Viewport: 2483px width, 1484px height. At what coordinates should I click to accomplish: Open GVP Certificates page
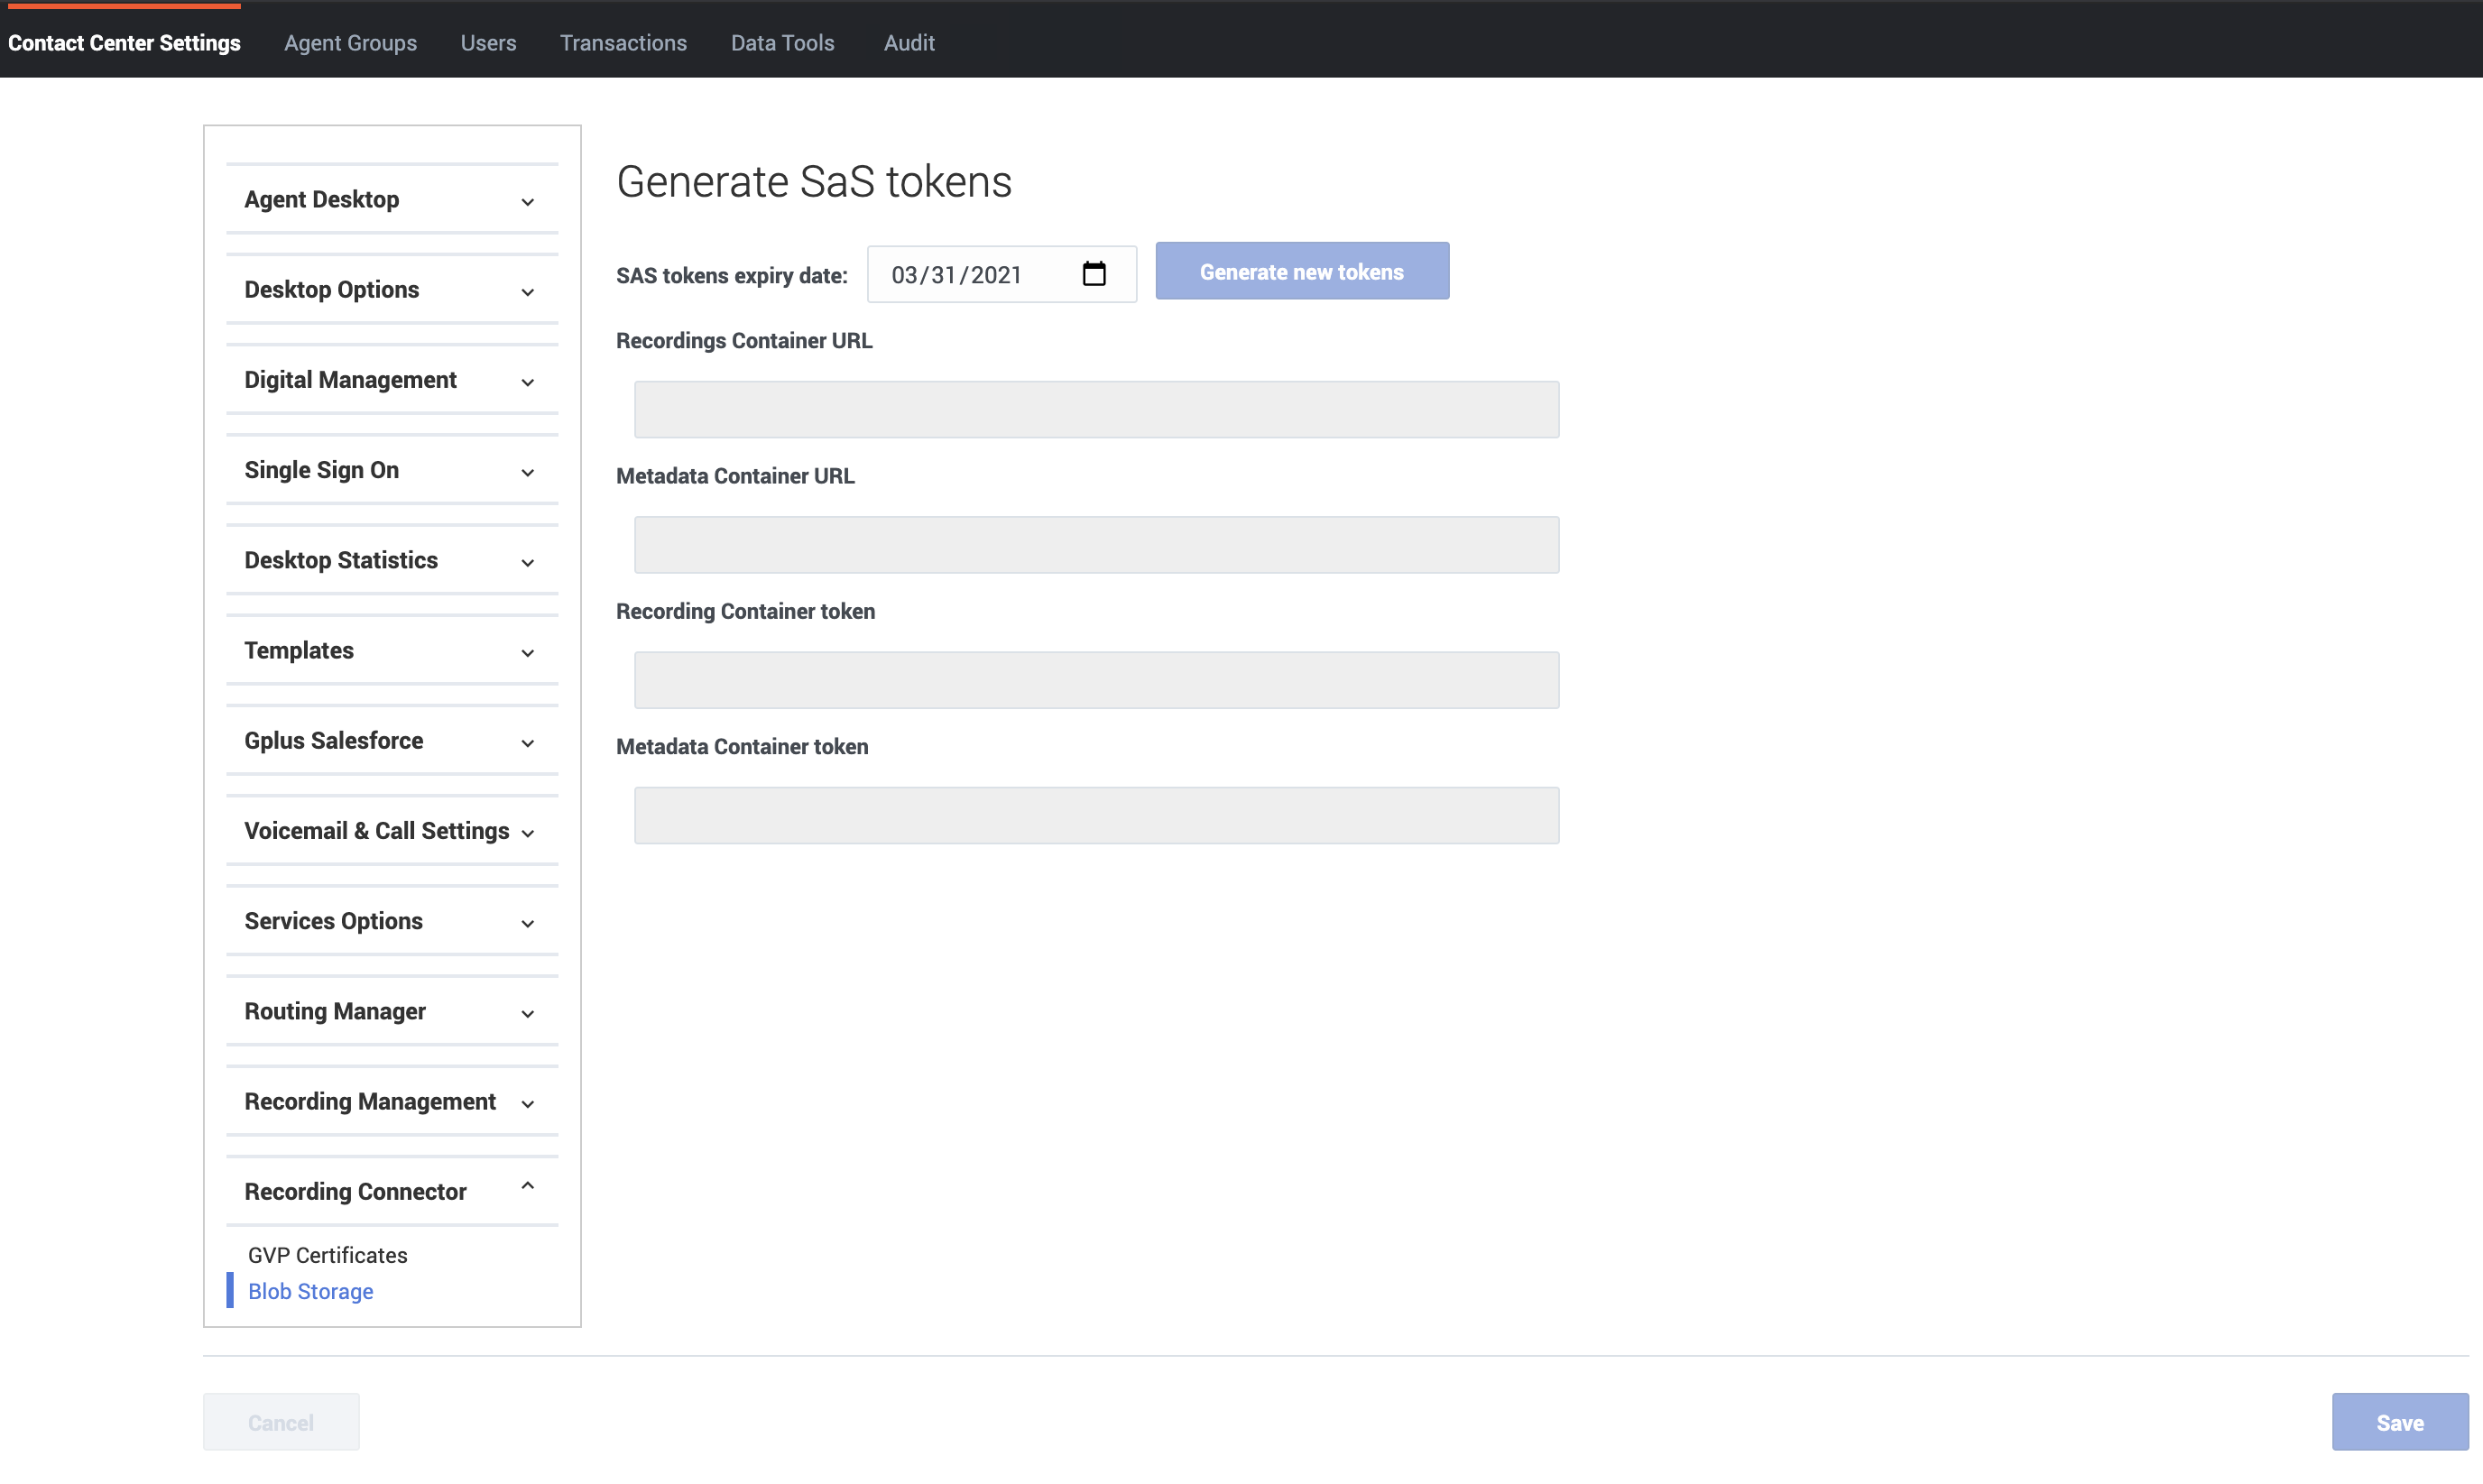(x=328, y=1255)
